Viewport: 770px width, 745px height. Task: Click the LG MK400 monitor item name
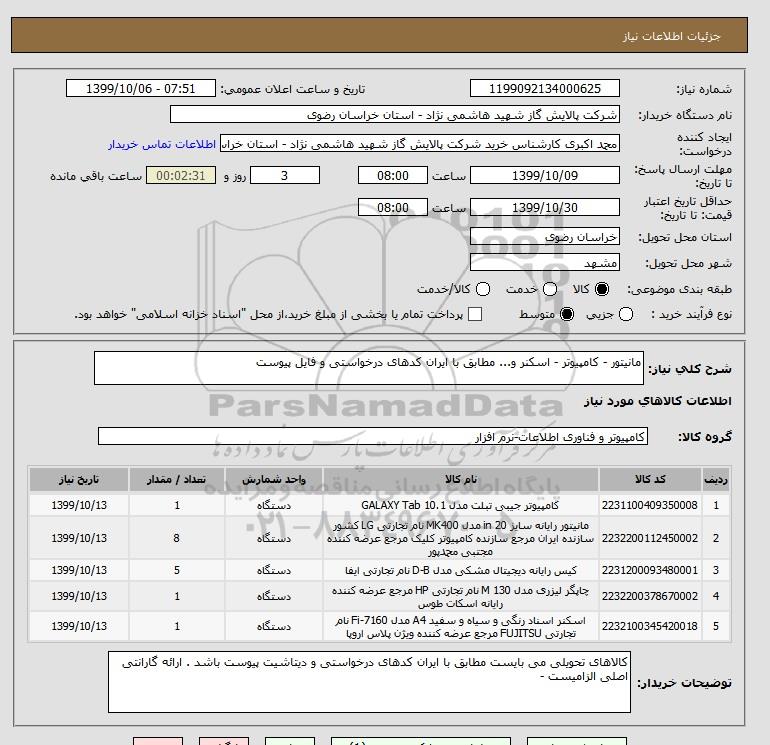(461, 538)
